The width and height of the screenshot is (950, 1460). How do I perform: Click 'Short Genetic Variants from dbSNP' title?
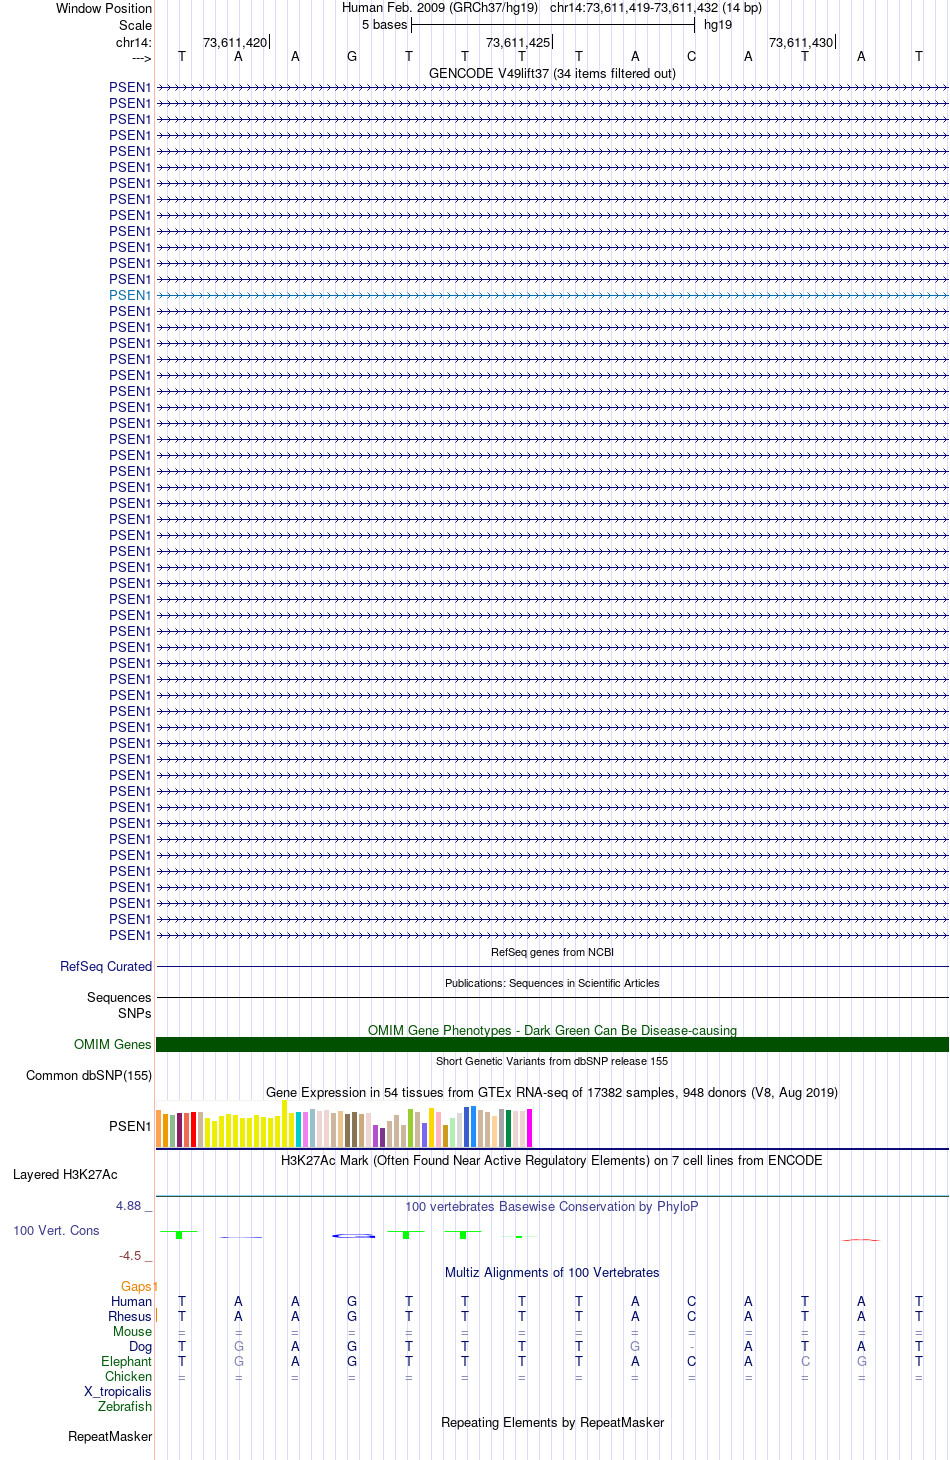coord(552,1061)
